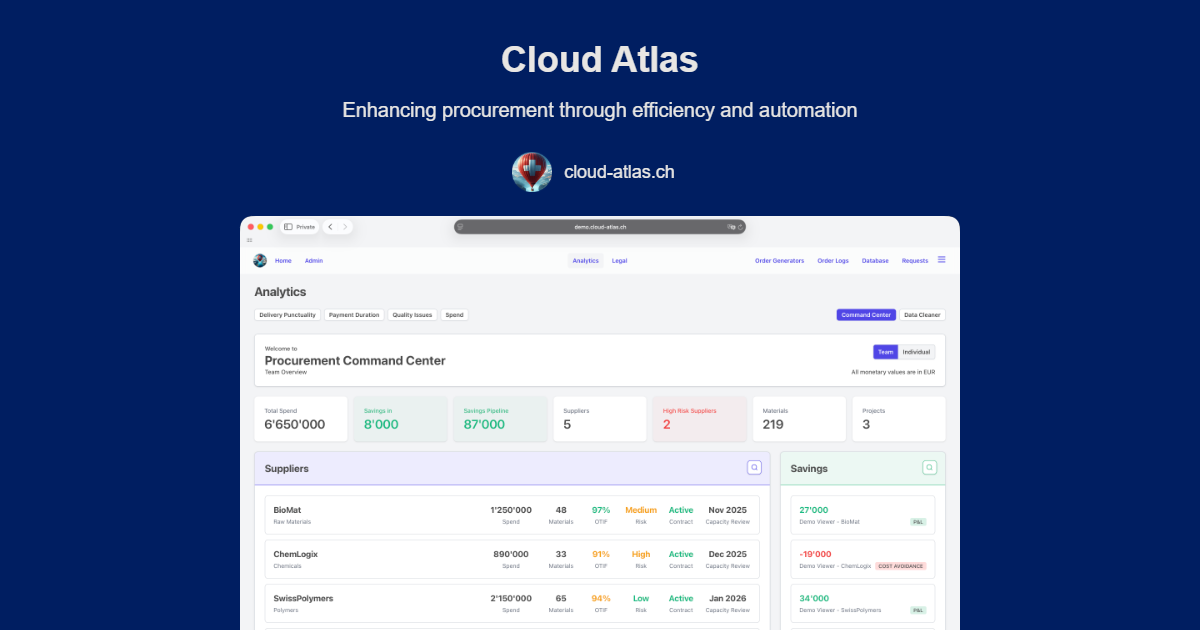Screen dimensions: 1200x630
Task: Click the Cloud Atlas balloon logo beside cloud-atlas.ch
Action: [531, 172]
